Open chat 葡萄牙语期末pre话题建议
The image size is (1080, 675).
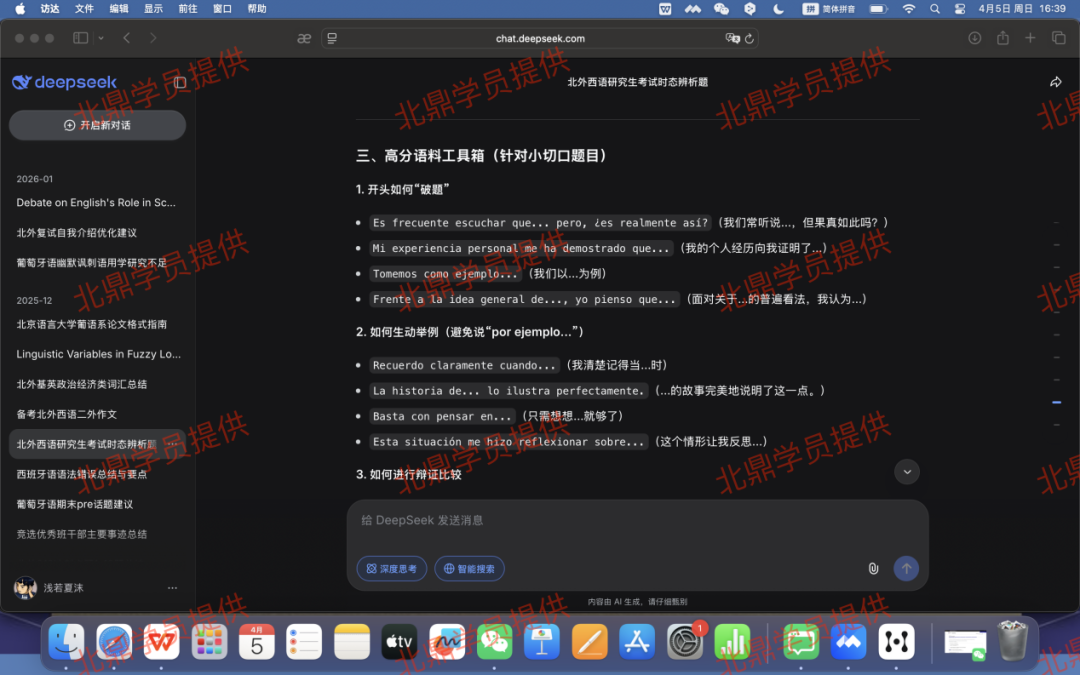tap(97, 504)
